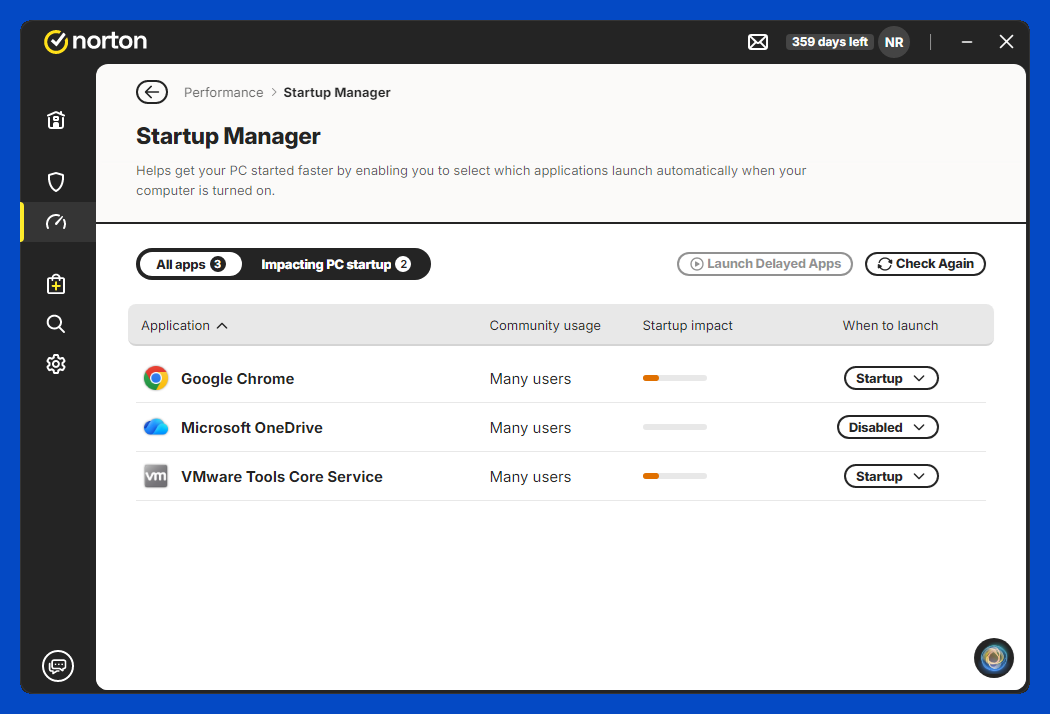Click Performance breadcrumb link

[224, 92]
